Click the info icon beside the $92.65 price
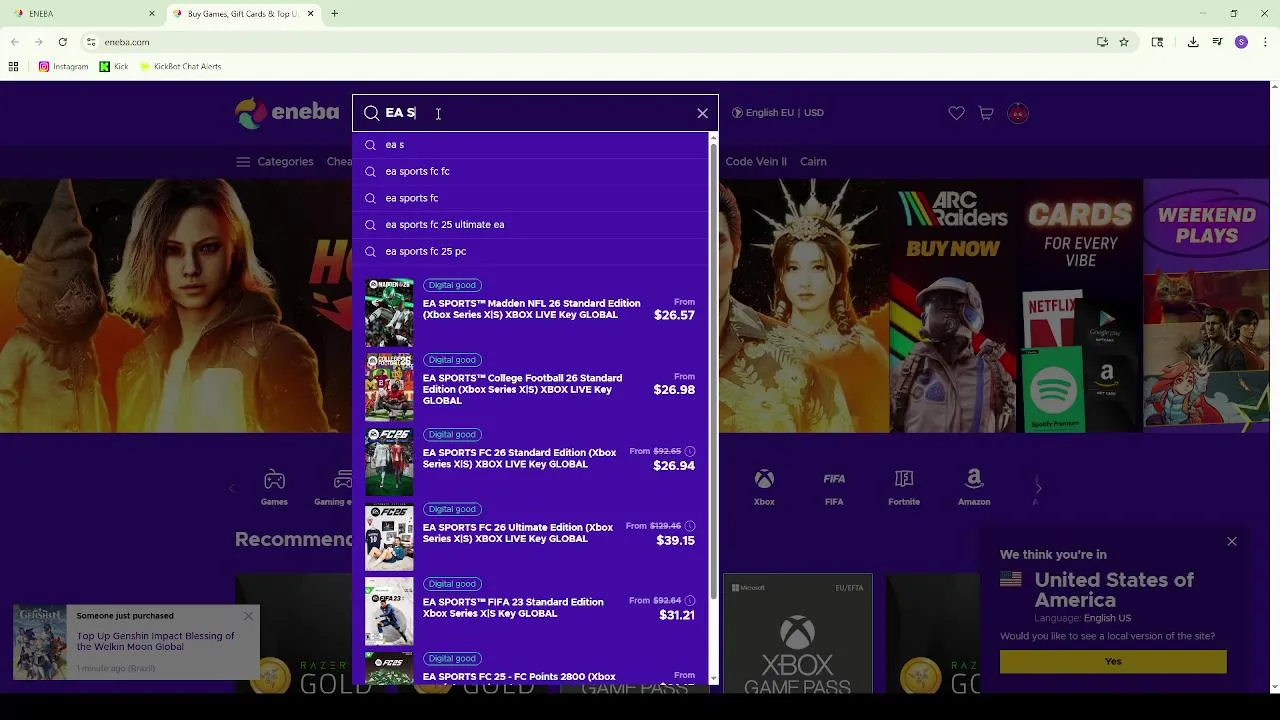 (x=690, y=452)
